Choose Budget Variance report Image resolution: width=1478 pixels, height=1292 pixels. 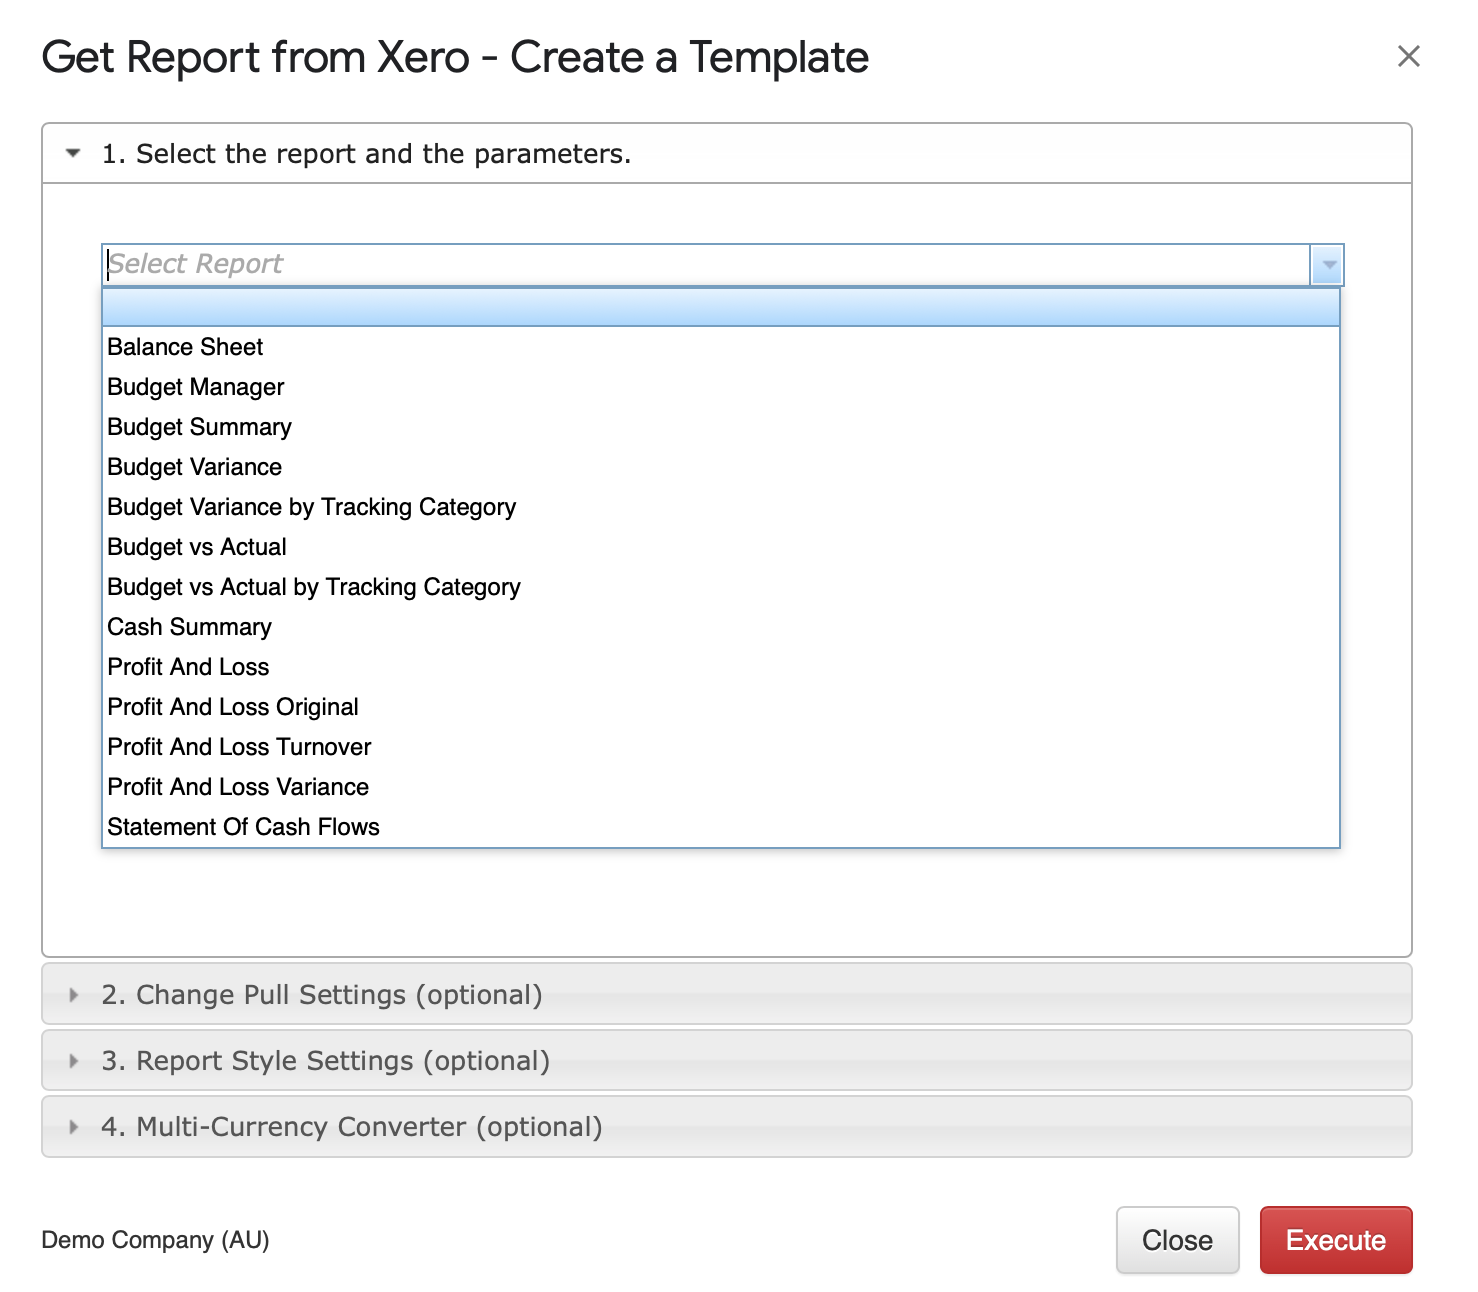click(x=721, y=467)
